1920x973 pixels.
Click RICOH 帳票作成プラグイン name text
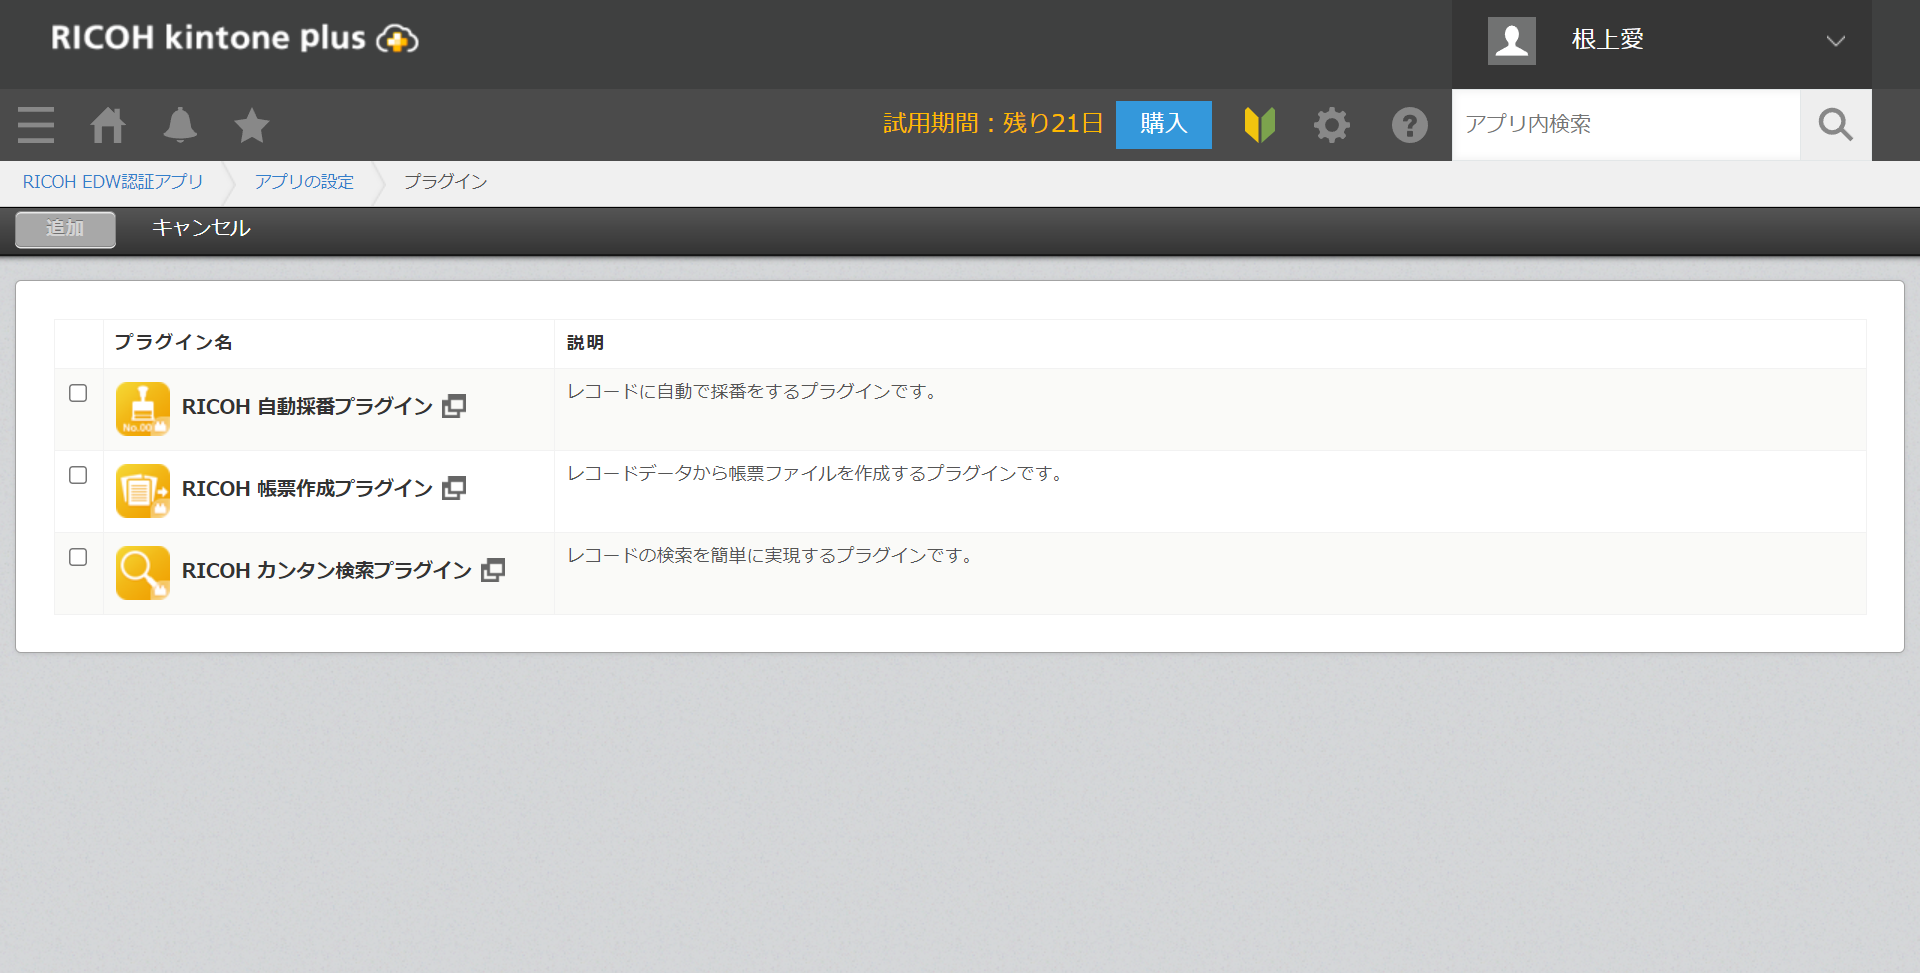pyautogui.click(x=307, y=489)
